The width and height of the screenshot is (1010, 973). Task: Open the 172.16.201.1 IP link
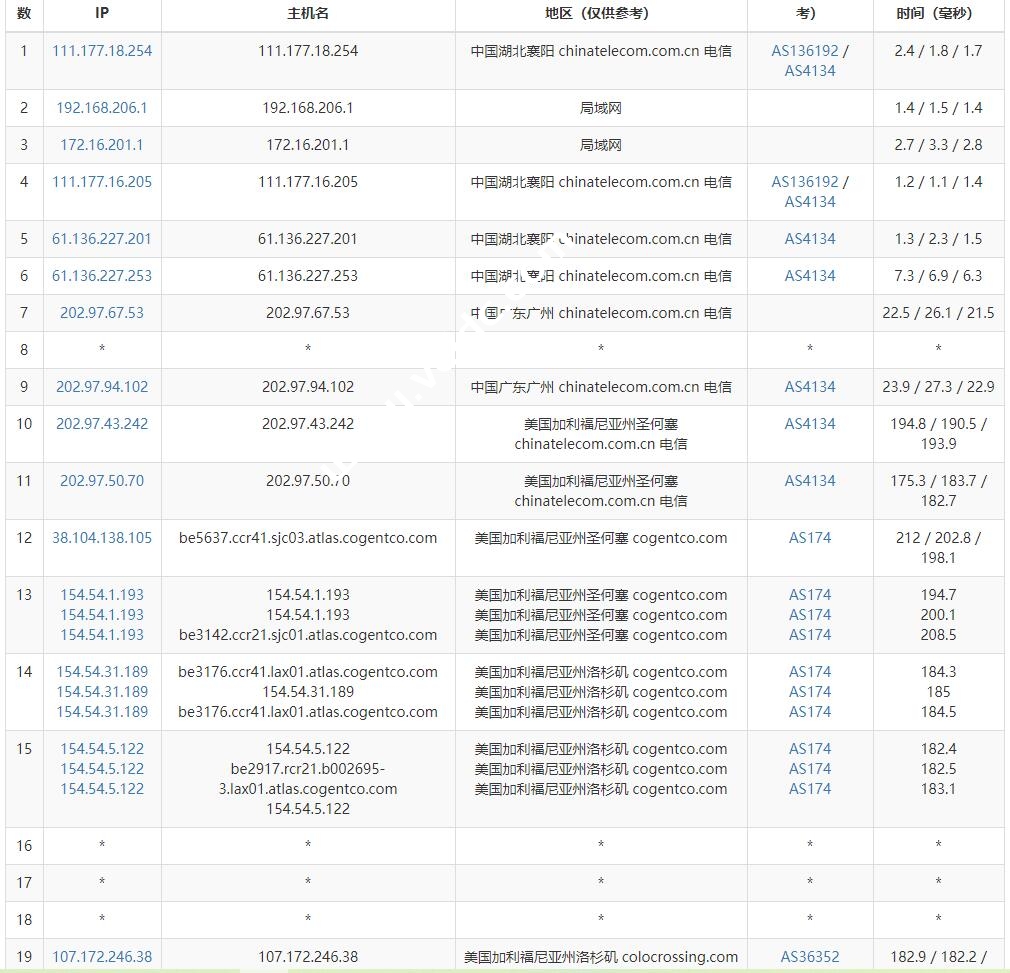(x=102, y=145)
